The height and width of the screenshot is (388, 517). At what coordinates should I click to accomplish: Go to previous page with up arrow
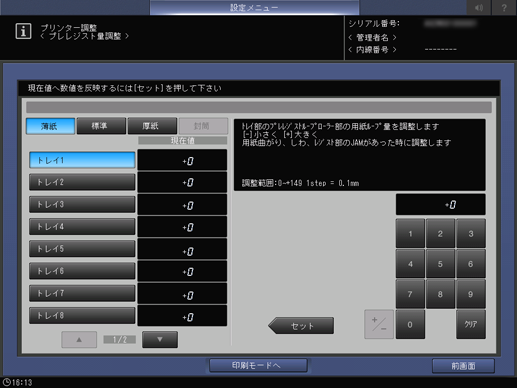tap(79, 340)
